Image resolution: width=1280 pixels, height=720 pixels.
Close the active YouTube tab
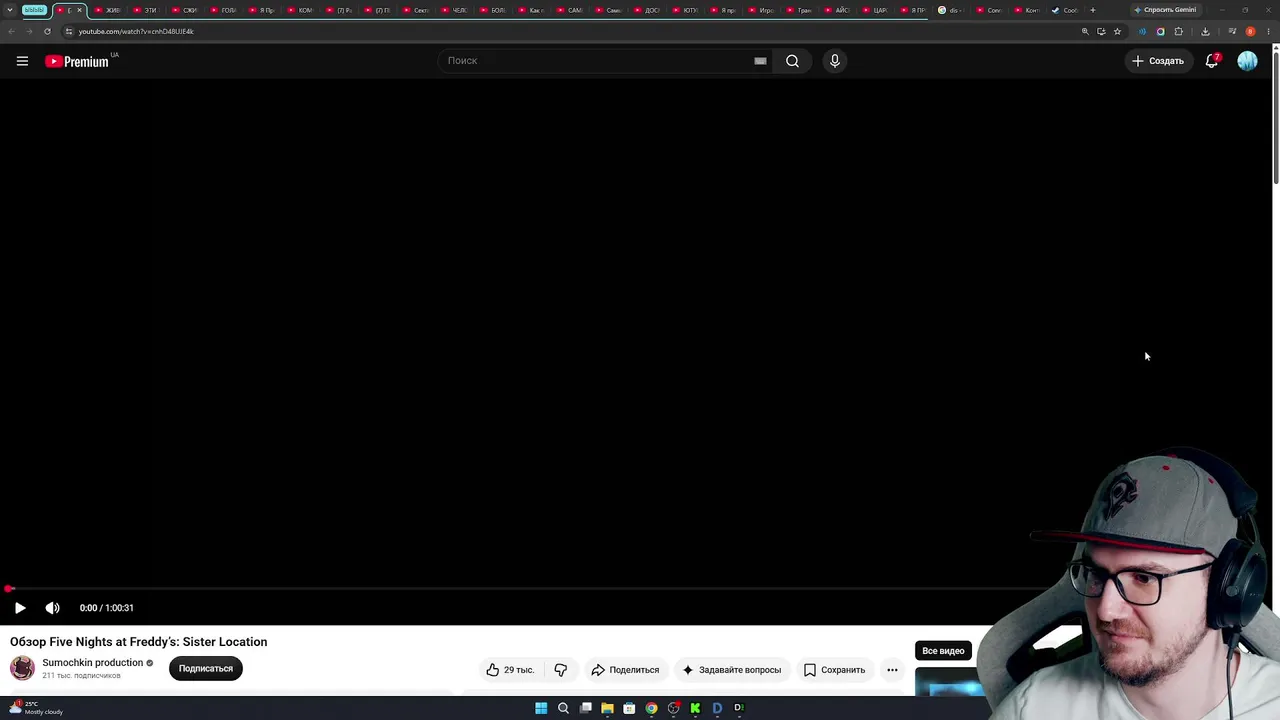coord(79,10)
